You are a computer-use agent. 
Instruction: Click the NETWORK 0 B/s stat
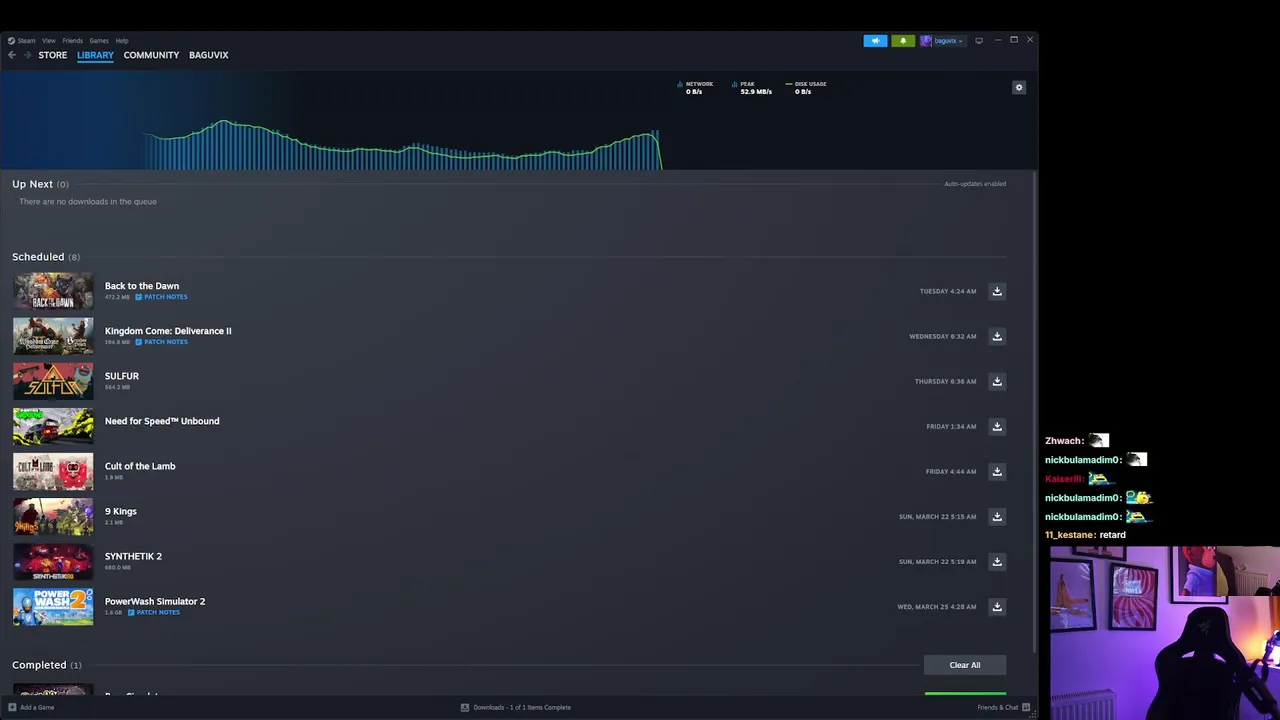(696, 88)
